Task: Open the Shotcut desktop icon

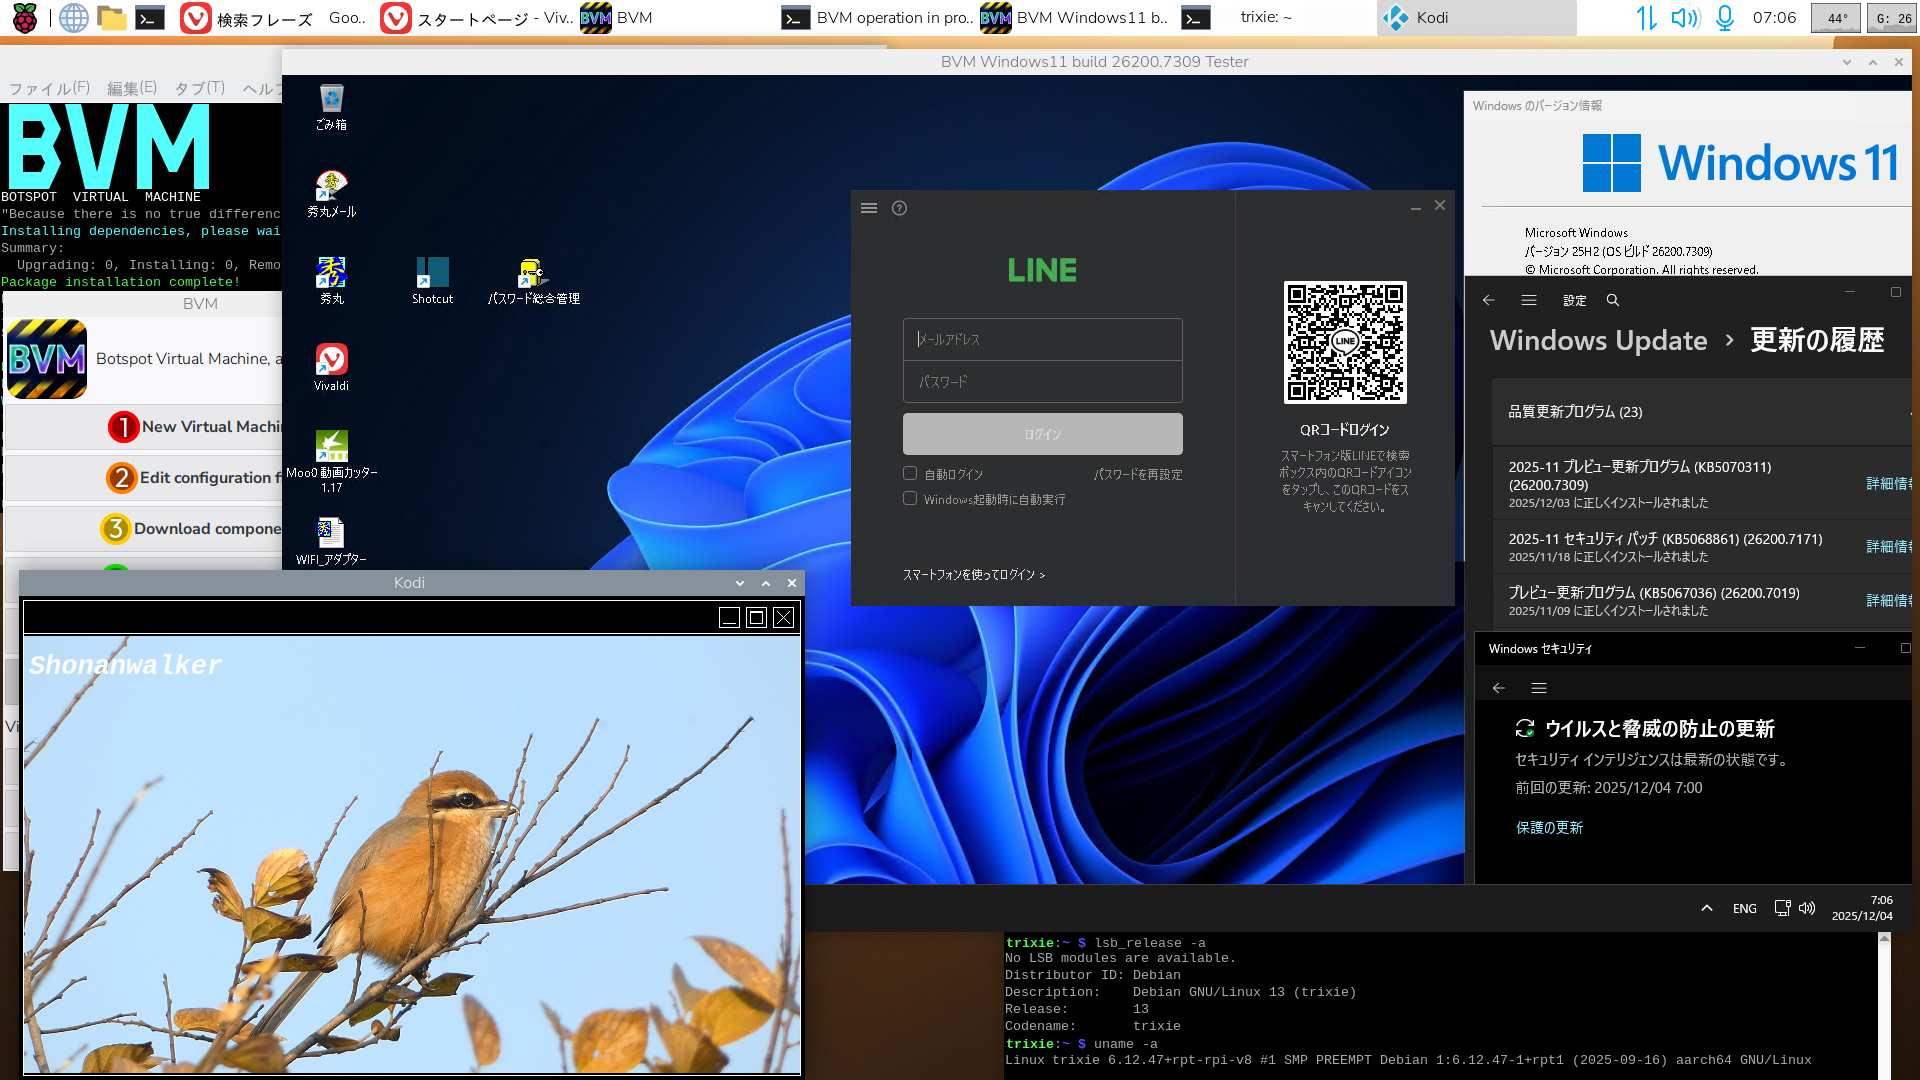Action: click(x=432, y=274)
